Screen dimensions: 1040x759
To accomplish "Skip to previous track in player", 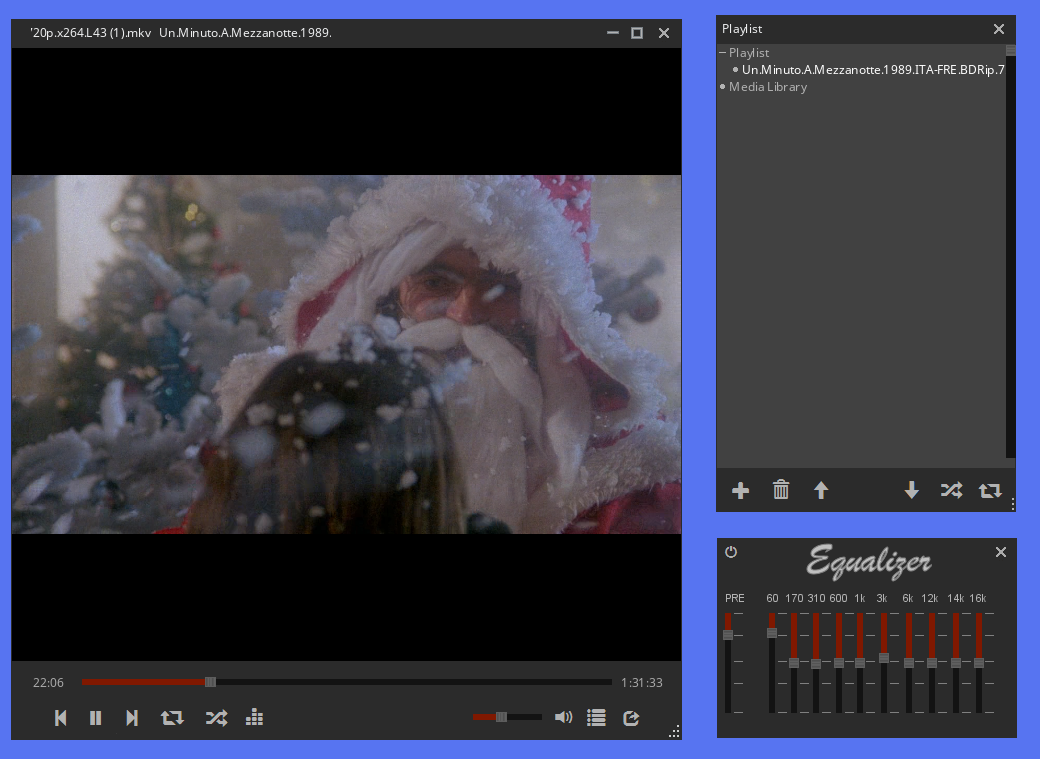I will coord(60,718).
